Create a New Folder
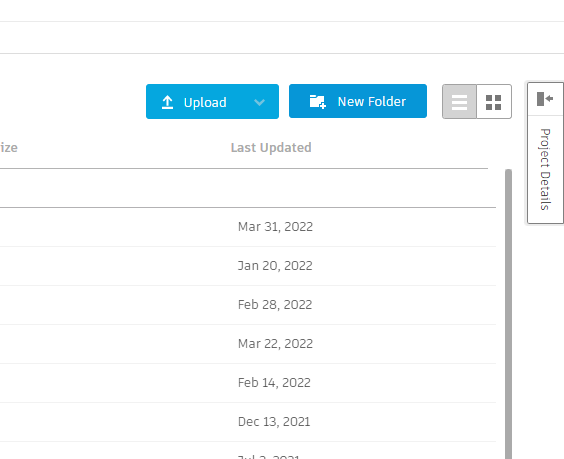 click(358, 101)
